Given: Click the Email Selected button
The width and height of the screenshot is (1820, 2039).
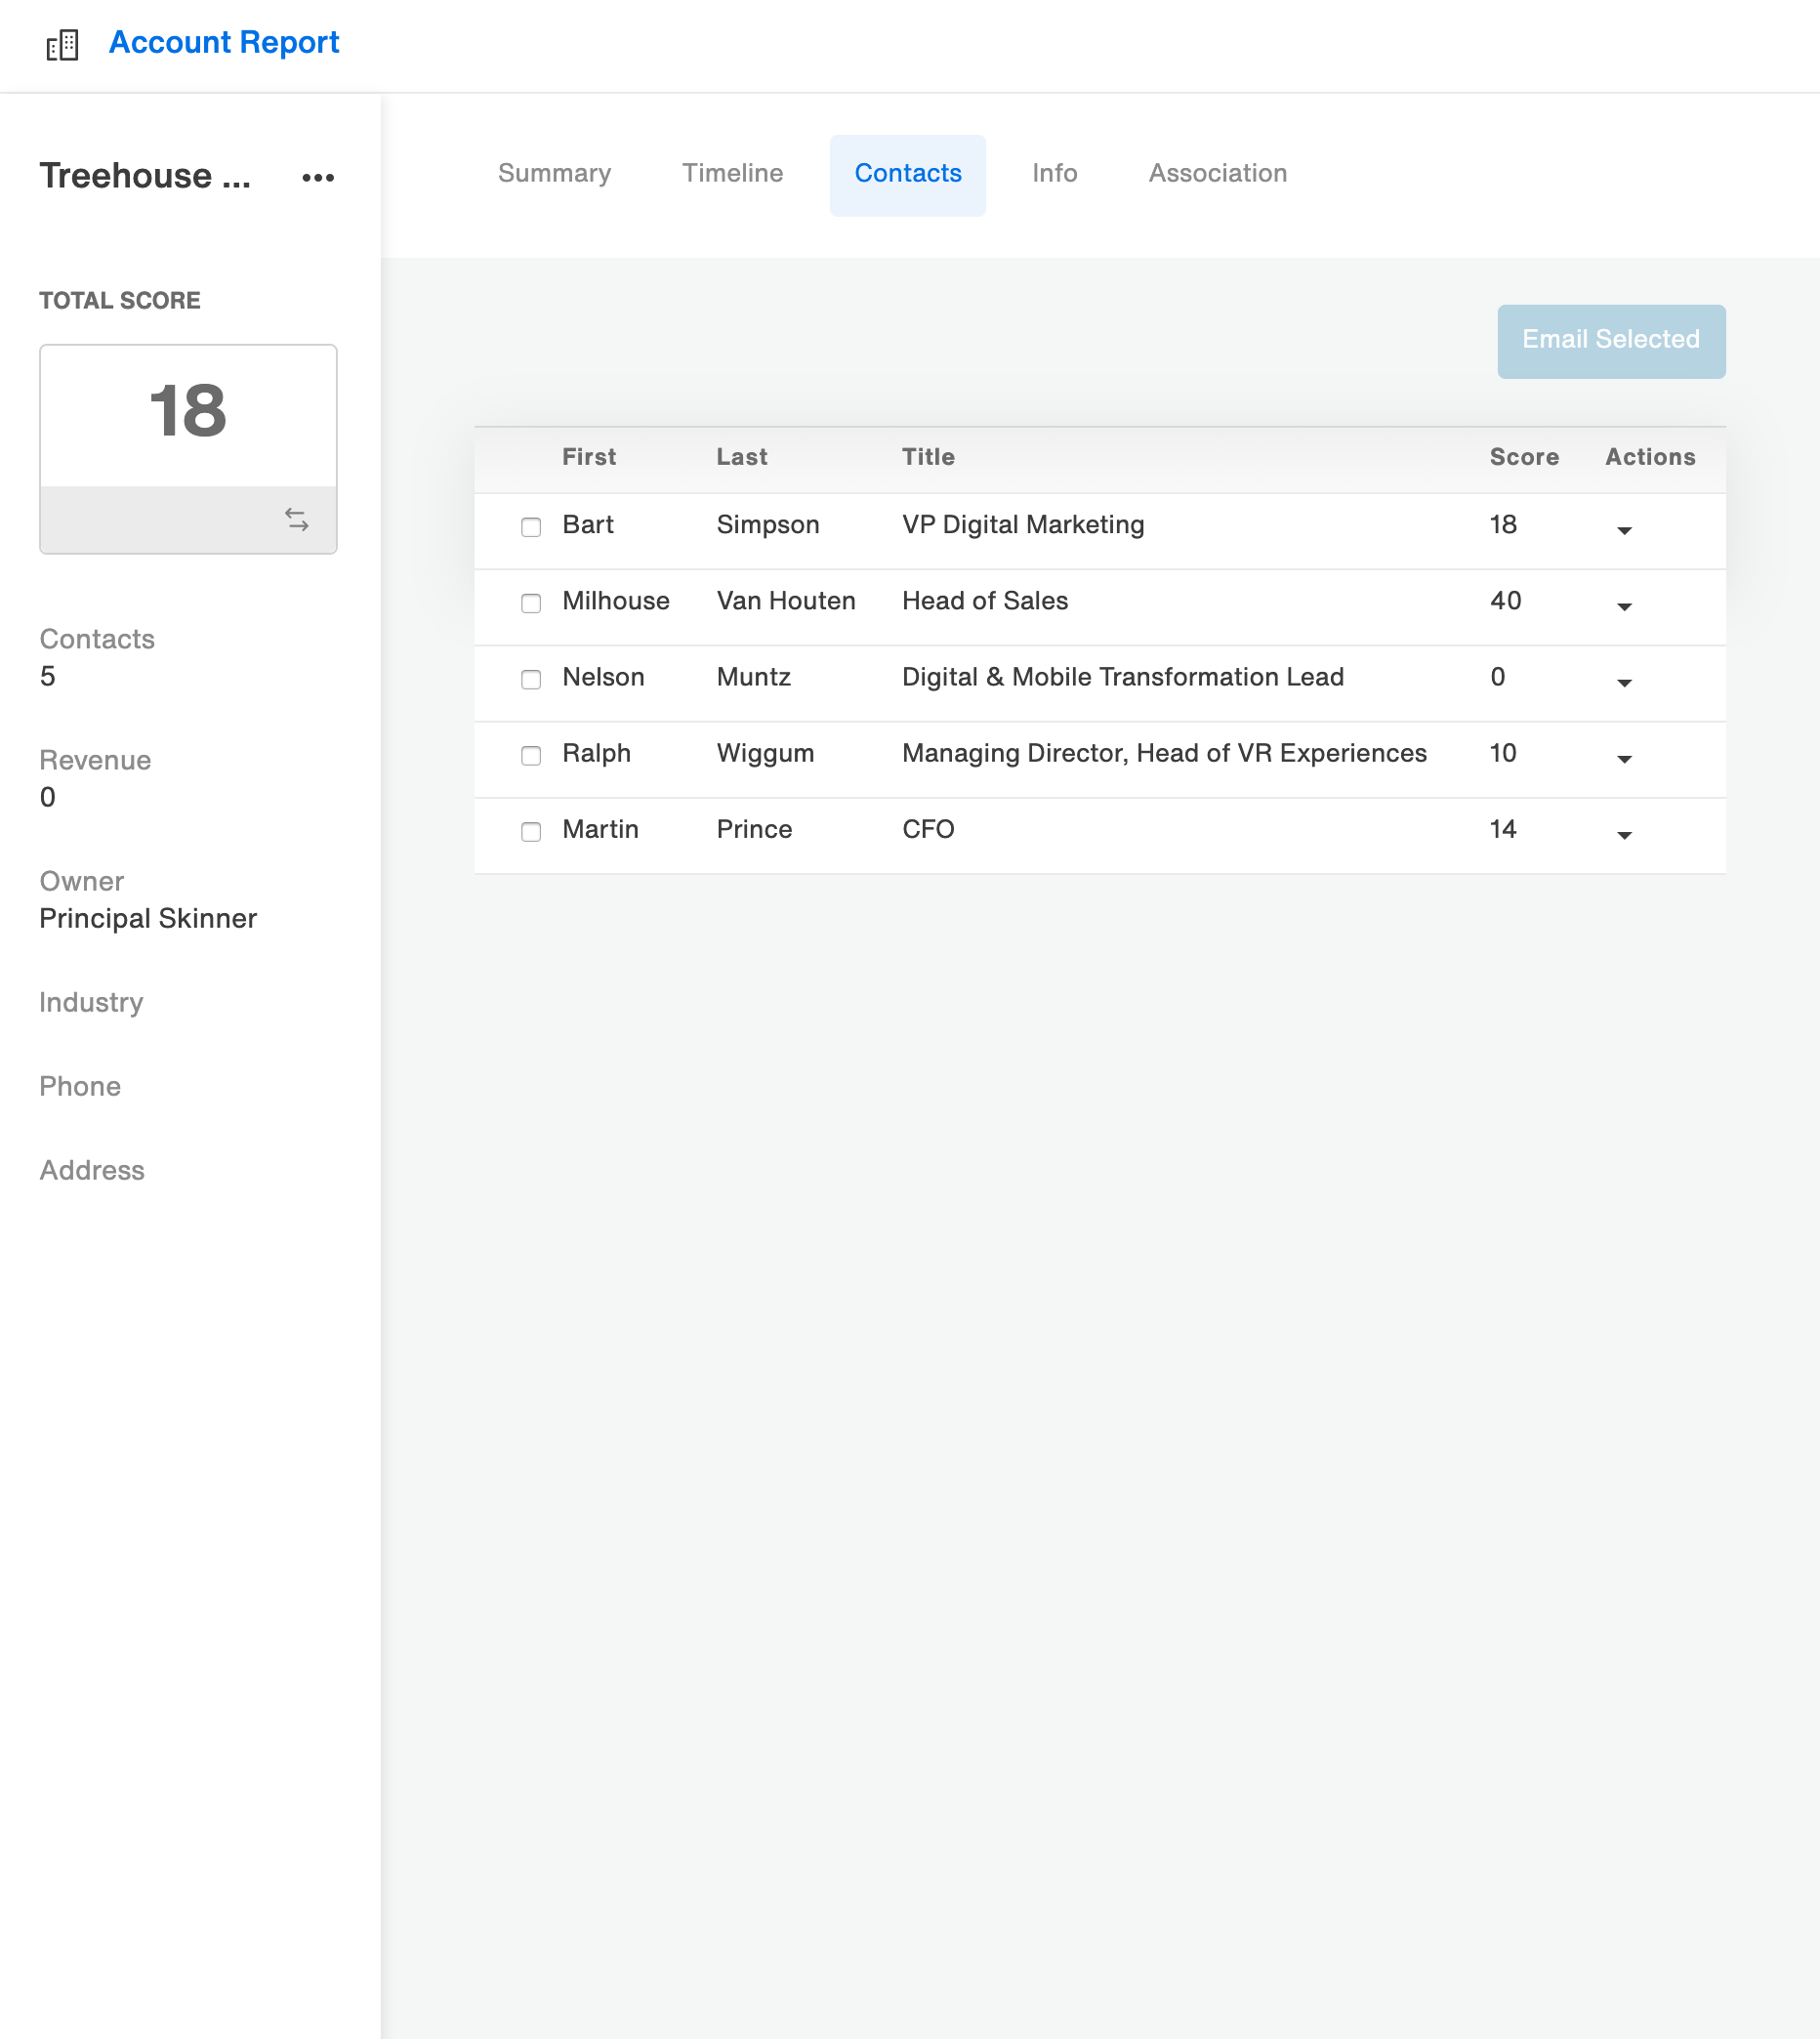Looking at the screenshot, I should tap(1610, 340).
